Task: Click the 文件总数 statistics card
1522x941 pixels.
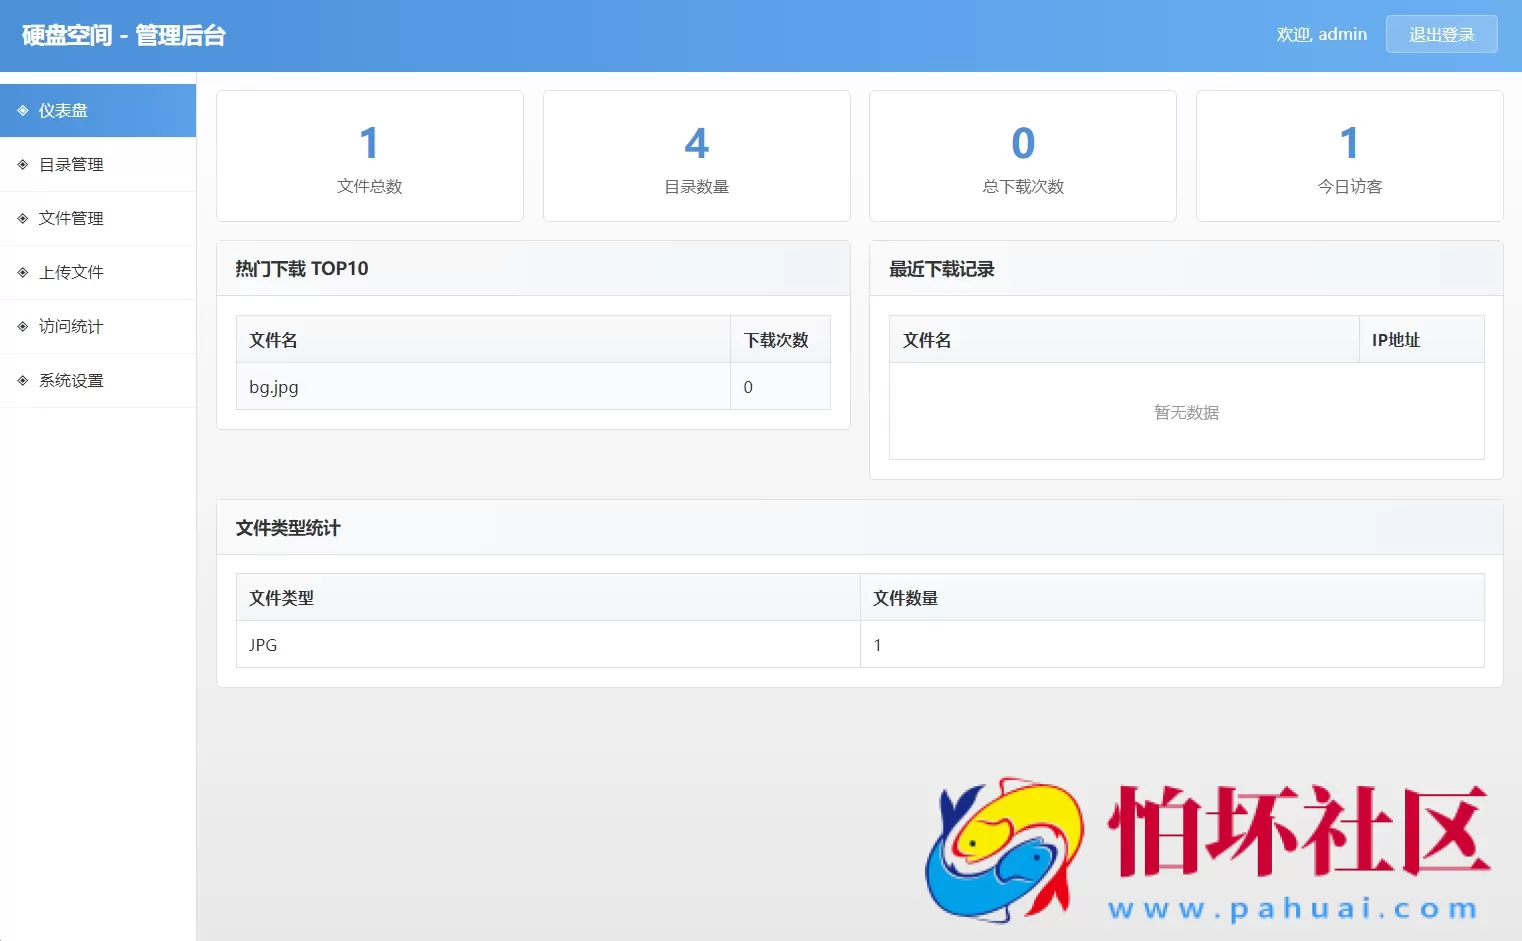Action: pyautogui.click(x=369, y=156)
